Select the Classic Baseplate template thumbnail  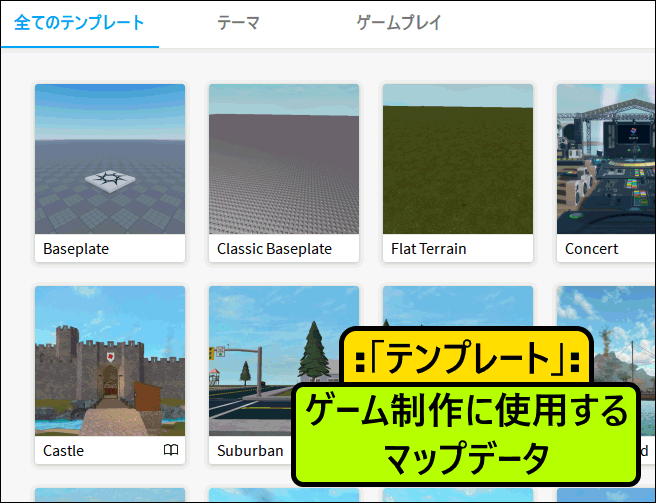284,159
